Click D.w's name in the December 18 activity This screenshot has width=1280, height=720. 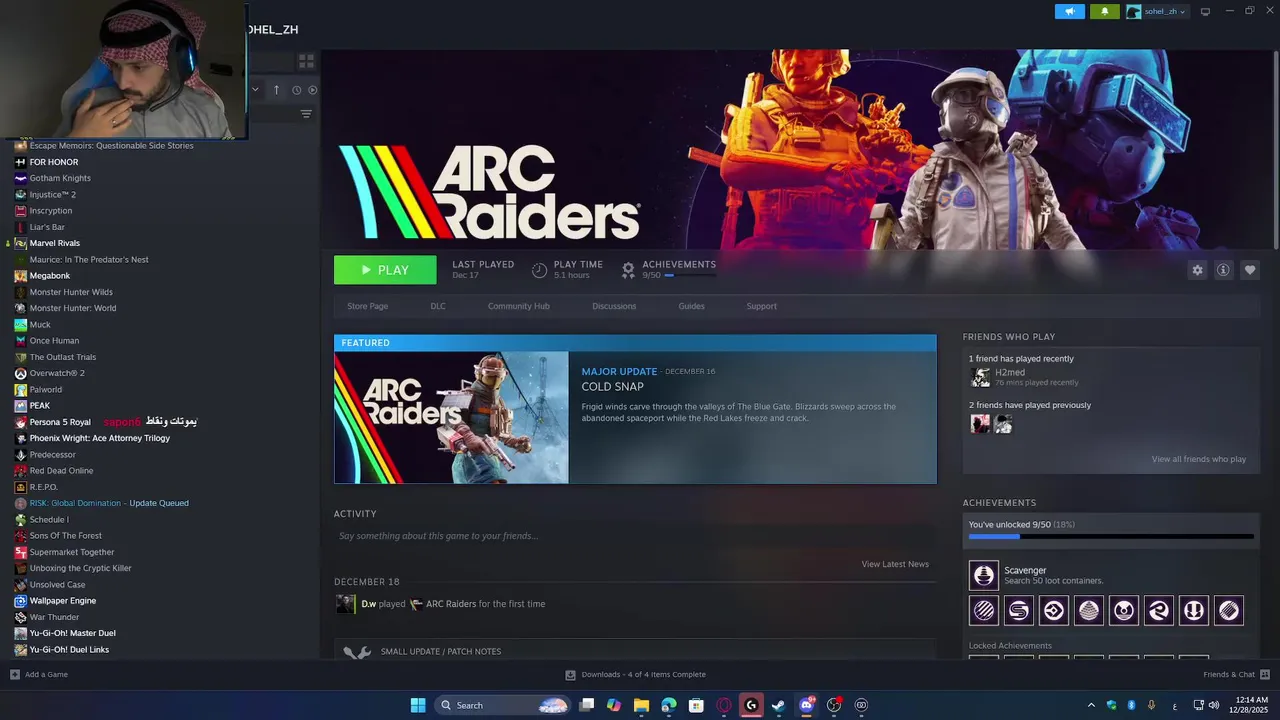pos(368,604)
